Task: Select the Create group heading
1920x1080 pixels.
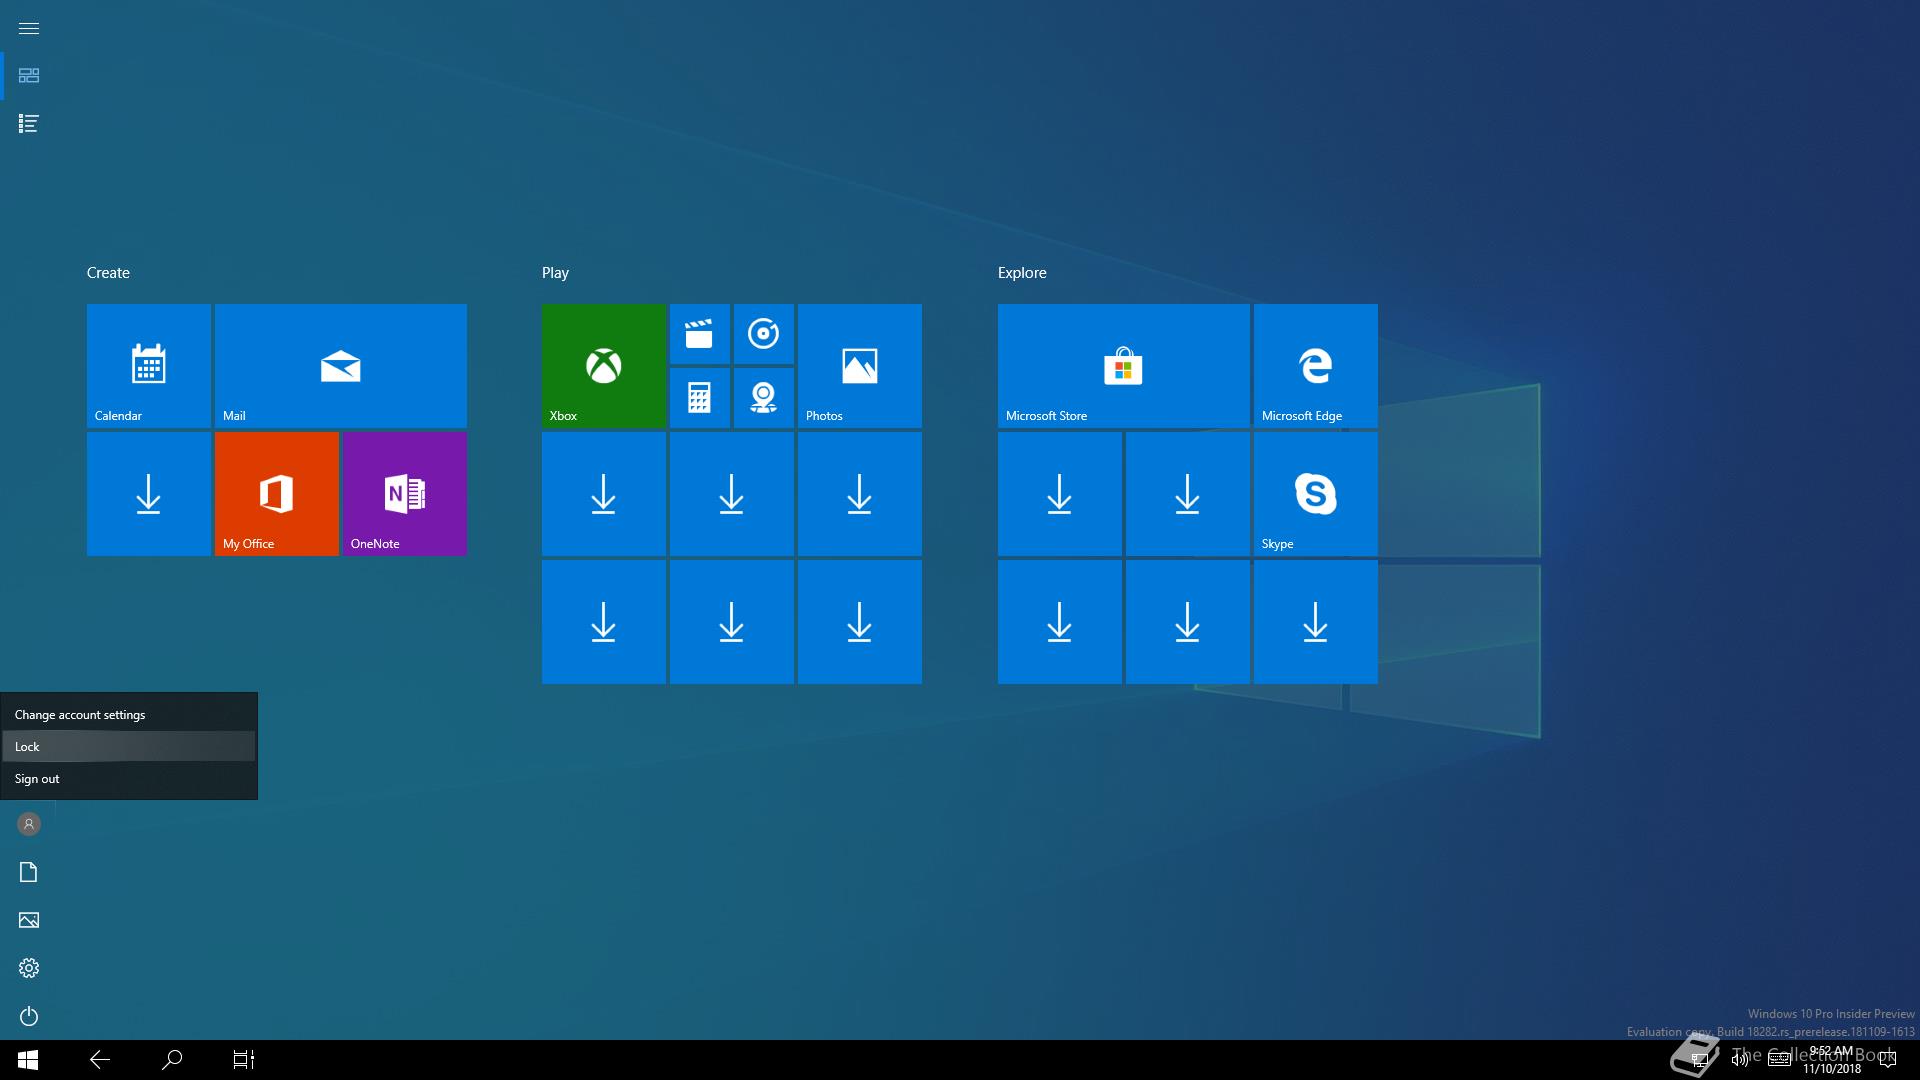Action: click(x=108, y=273)
